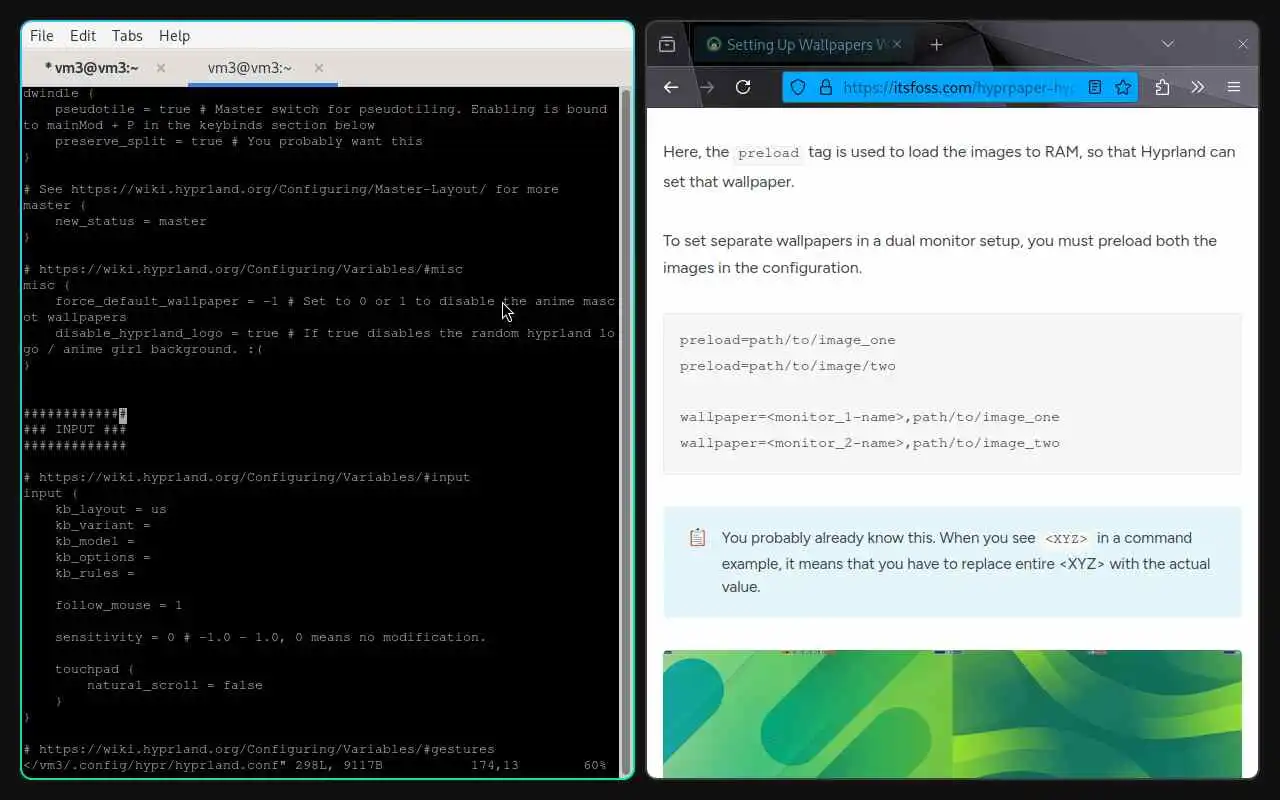Viewport: 1280px width, 800px height.
Task: Close the Setting Up Wallpapers tab
Action: (x=897, y=44)
